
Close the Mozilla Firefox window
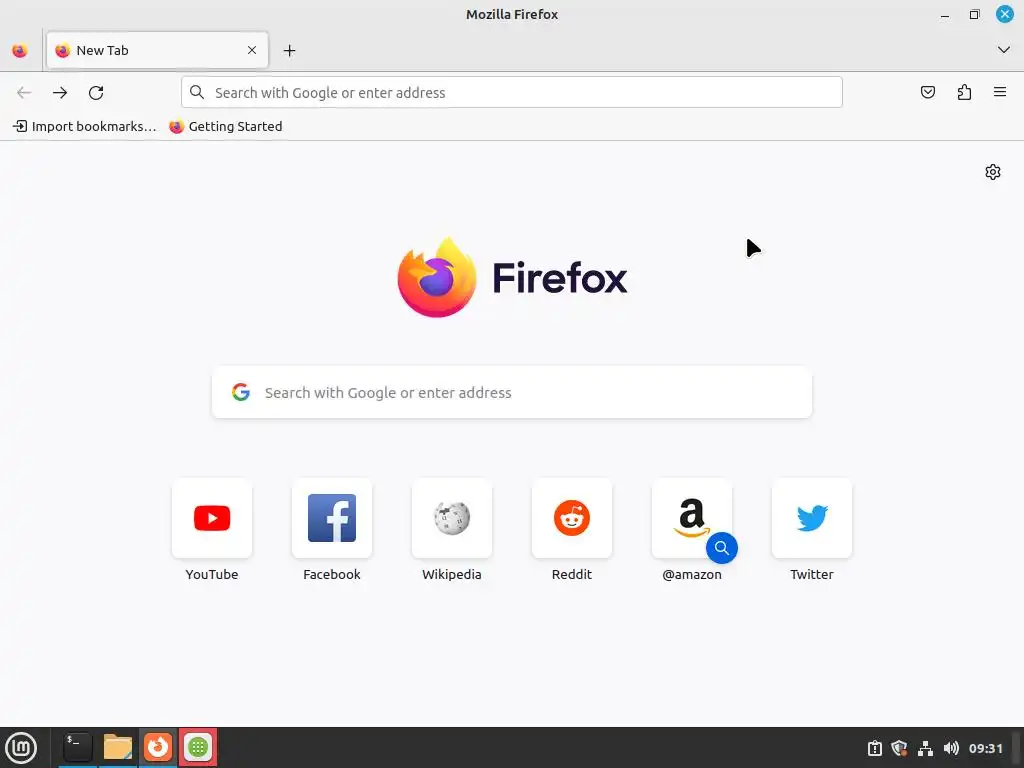point(1004,14)
